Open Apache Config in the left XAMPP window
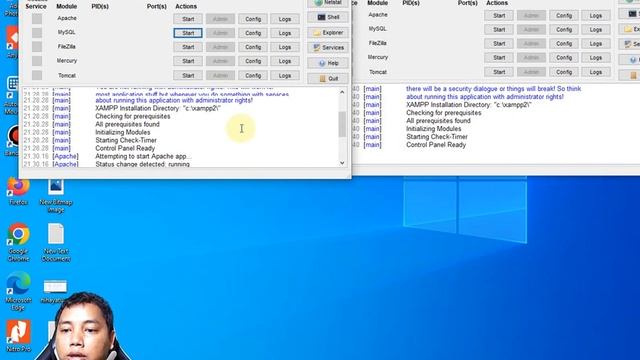Screen dimensions: 640x360 pos(253,19)
